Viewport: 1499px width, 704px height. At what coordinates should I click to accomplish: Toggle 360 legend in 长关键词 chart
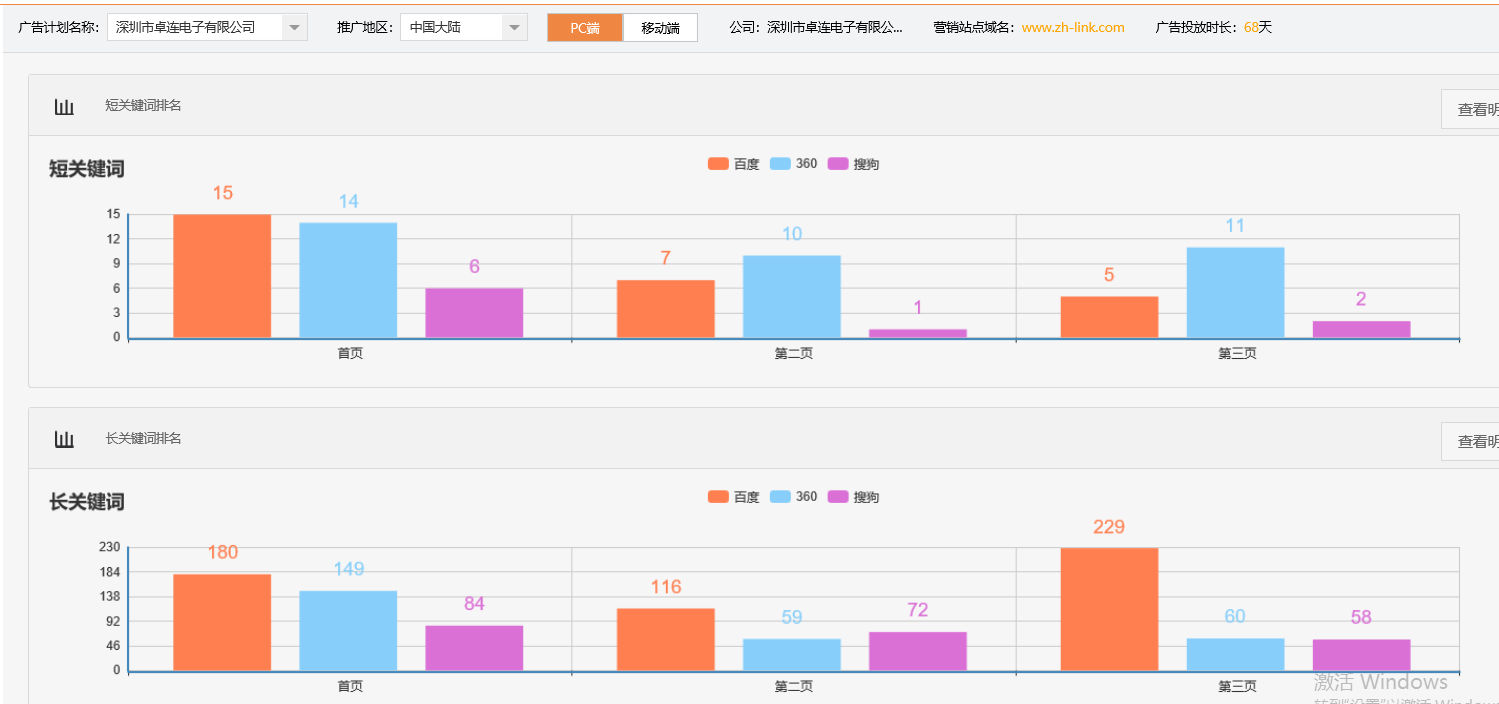tap(794, 497)
